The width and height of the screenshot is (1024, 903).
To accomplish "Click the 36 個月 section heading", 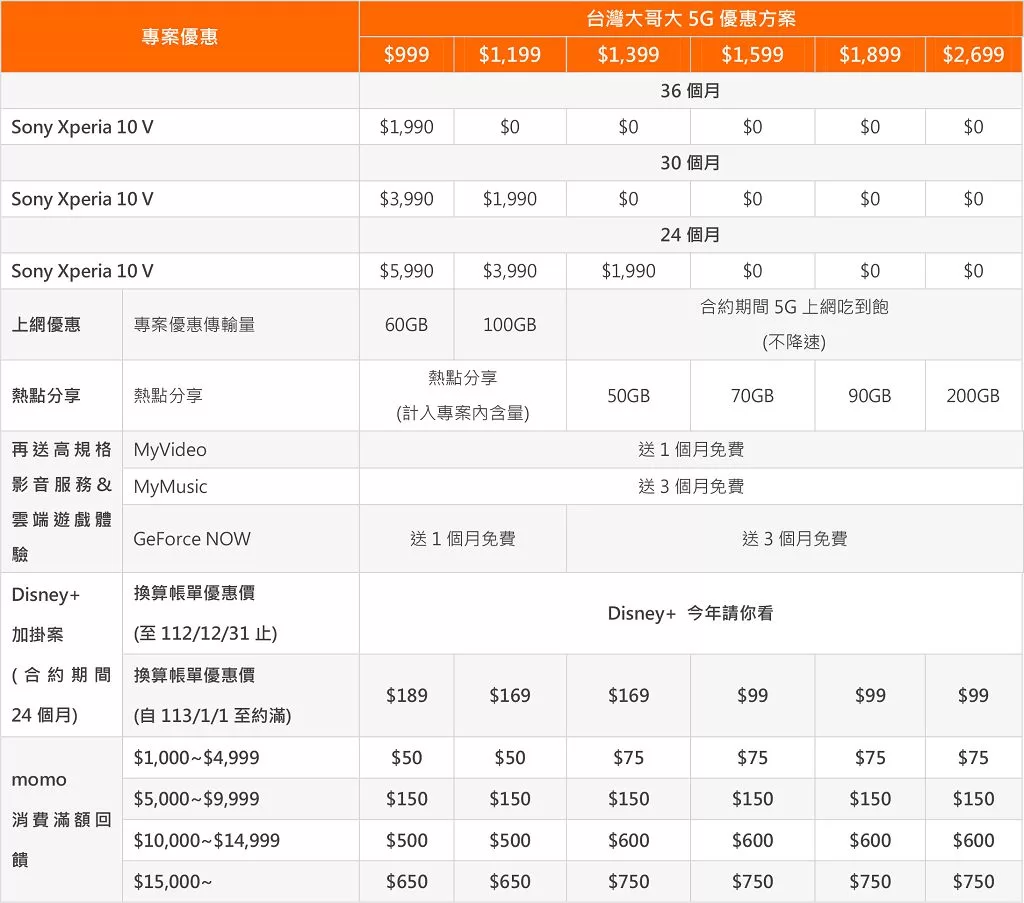I will coord(690,91).
